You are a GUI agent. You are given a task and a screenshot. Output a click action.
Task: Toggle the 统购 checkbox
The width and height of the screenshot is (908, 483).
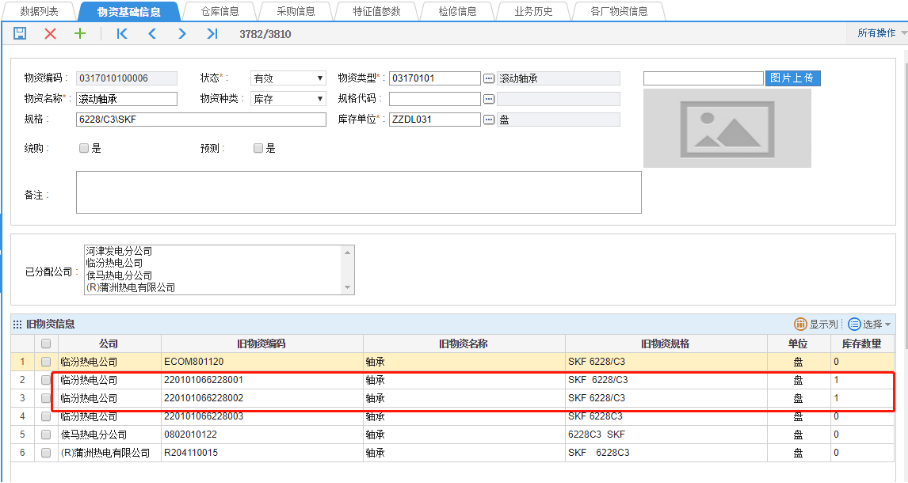click(x=84, y=148)
